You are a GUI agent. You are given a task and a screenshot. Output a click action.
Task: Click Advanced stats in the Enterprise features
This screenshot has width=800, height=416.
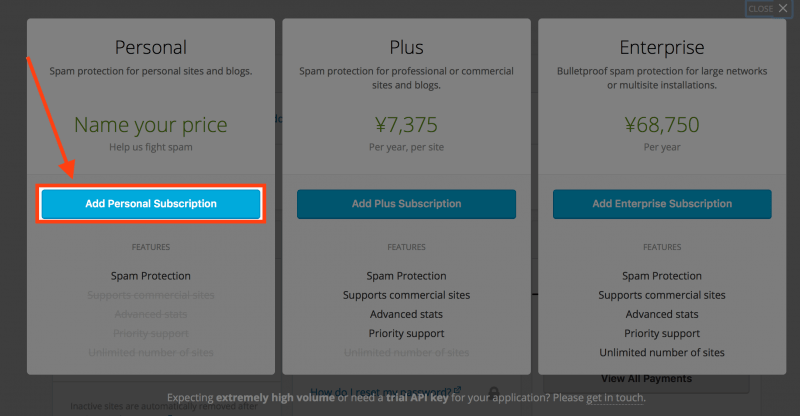tap(662, 314)
